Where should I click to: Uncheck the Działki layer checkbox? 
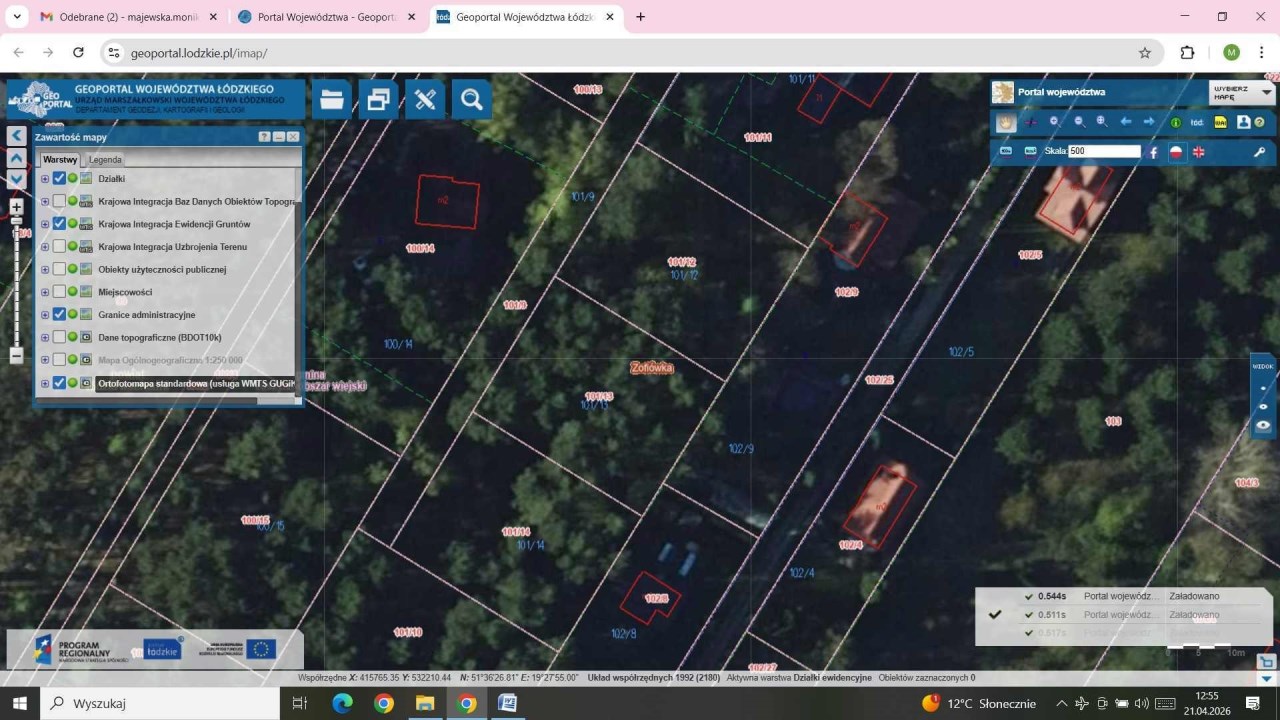(x=60, y=178)
